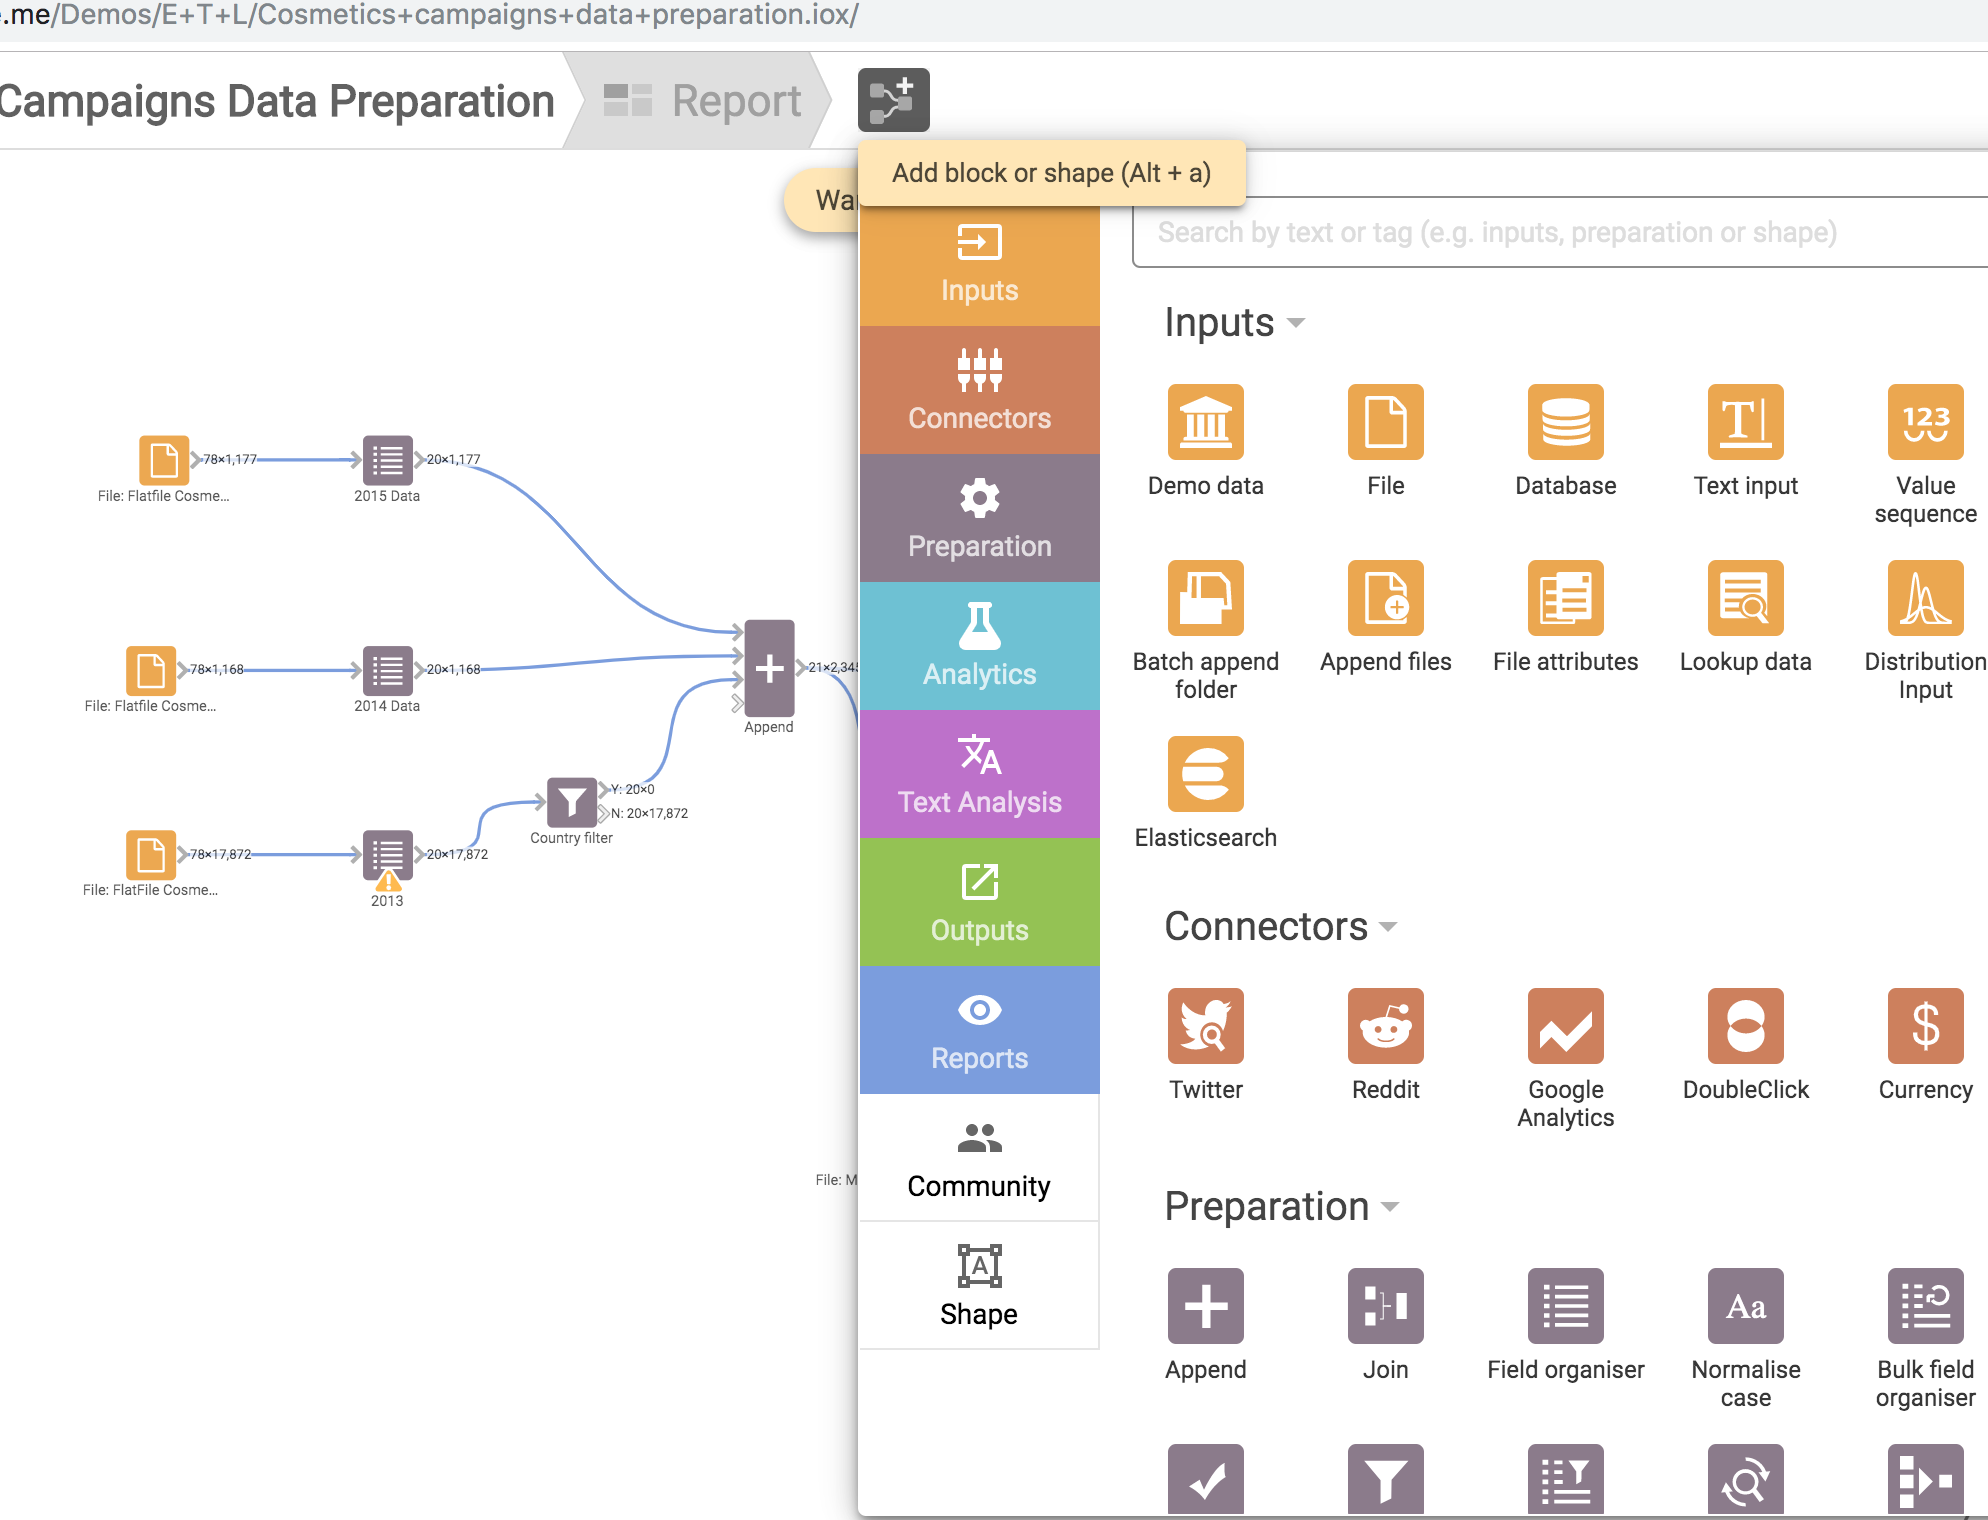Viewport: 1988px width, 1520px height.
Task: Collapse the Preparation section
Action: [x=1390, y=1208]
